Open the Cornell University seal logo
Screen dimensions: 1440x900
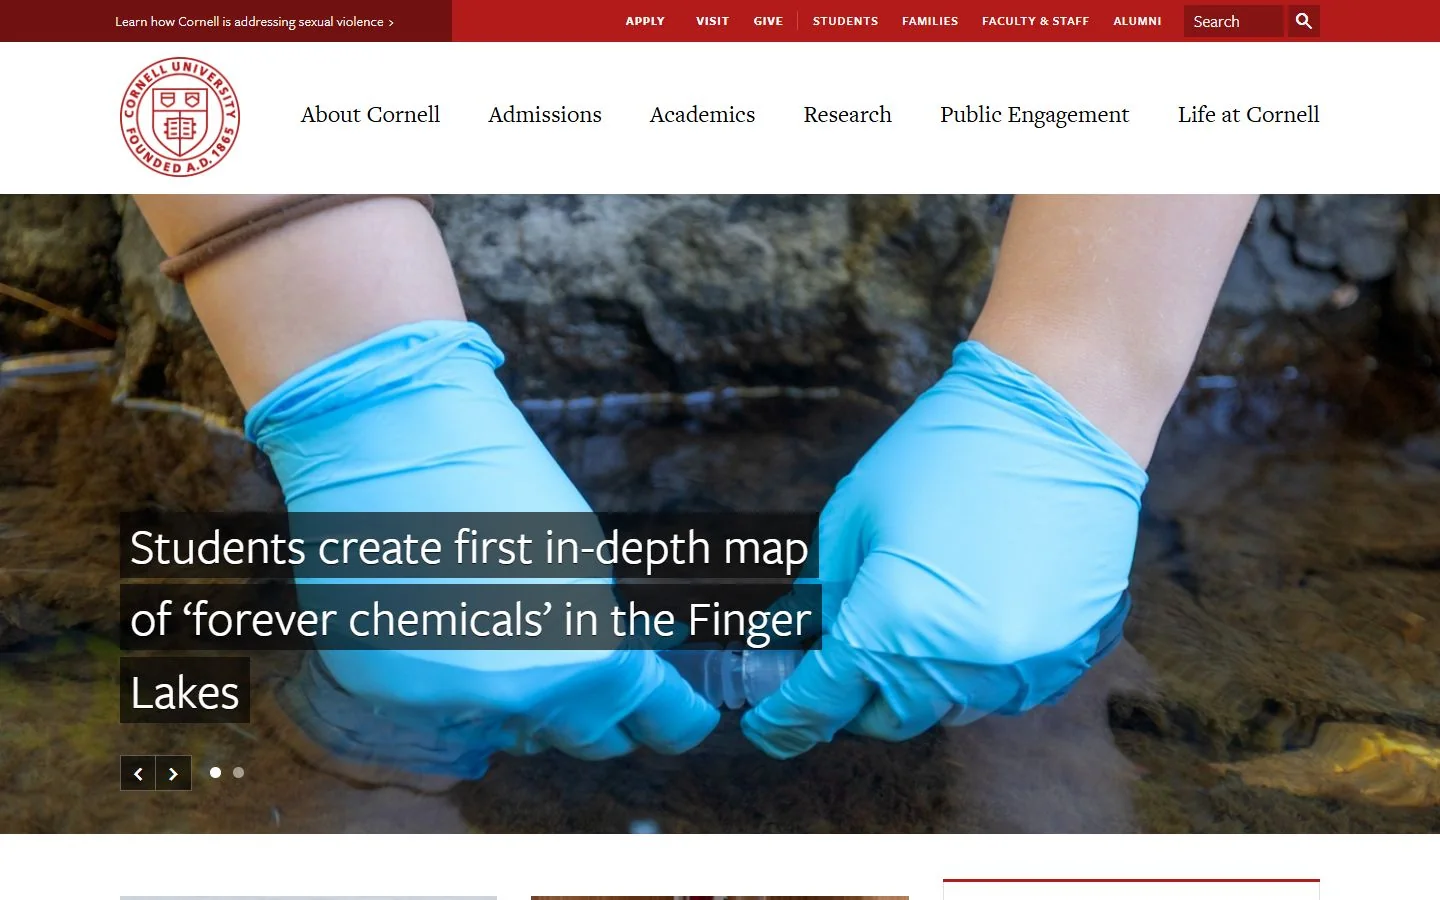[x=180, y=117]
